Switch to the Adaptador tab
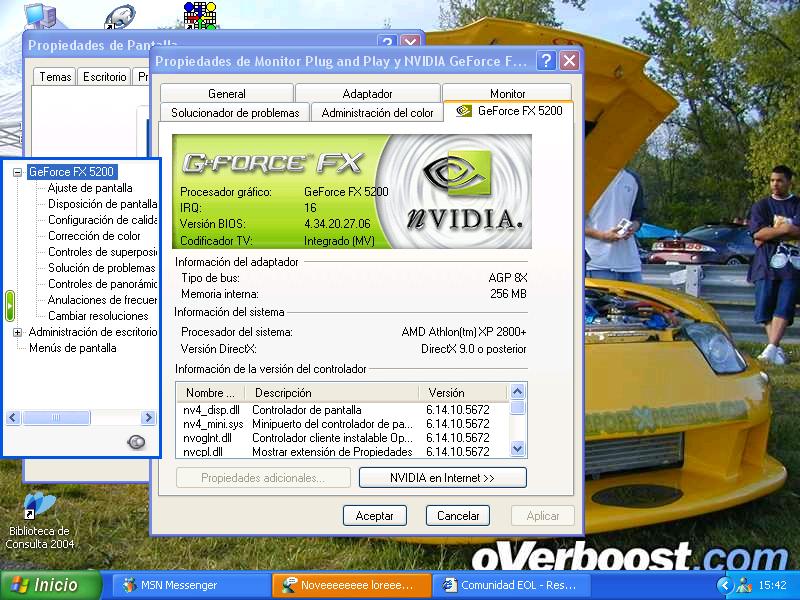800x600 pixels. coord(367,93)
